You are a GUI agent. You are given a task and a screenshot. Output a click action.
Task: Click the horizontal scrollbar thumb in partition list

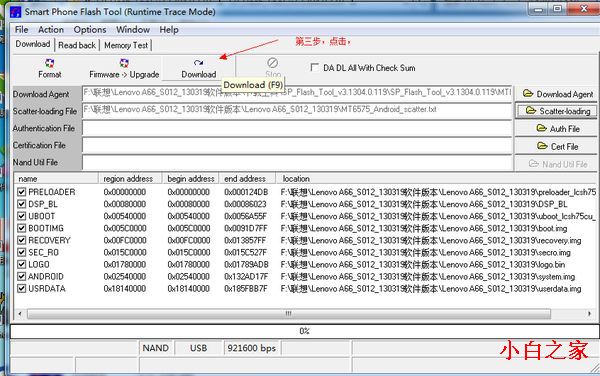click(289, 314)
